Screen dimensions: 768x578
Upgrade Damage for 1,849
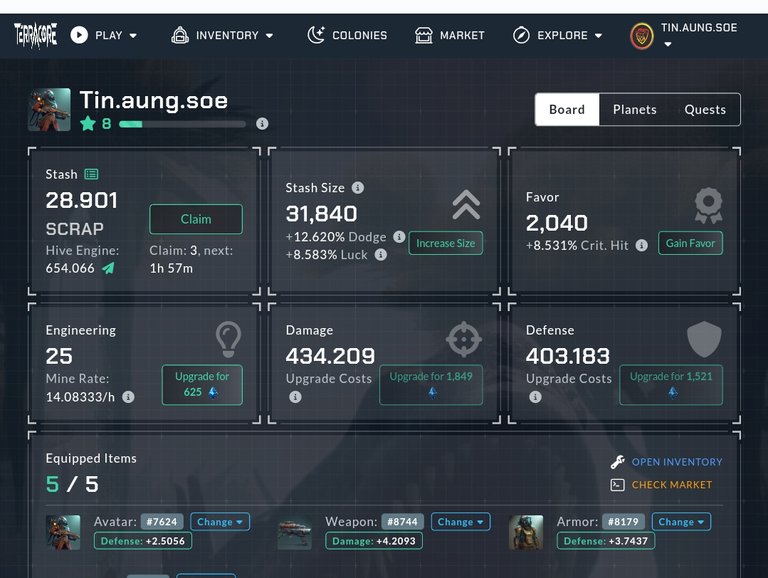pos(431,385)
